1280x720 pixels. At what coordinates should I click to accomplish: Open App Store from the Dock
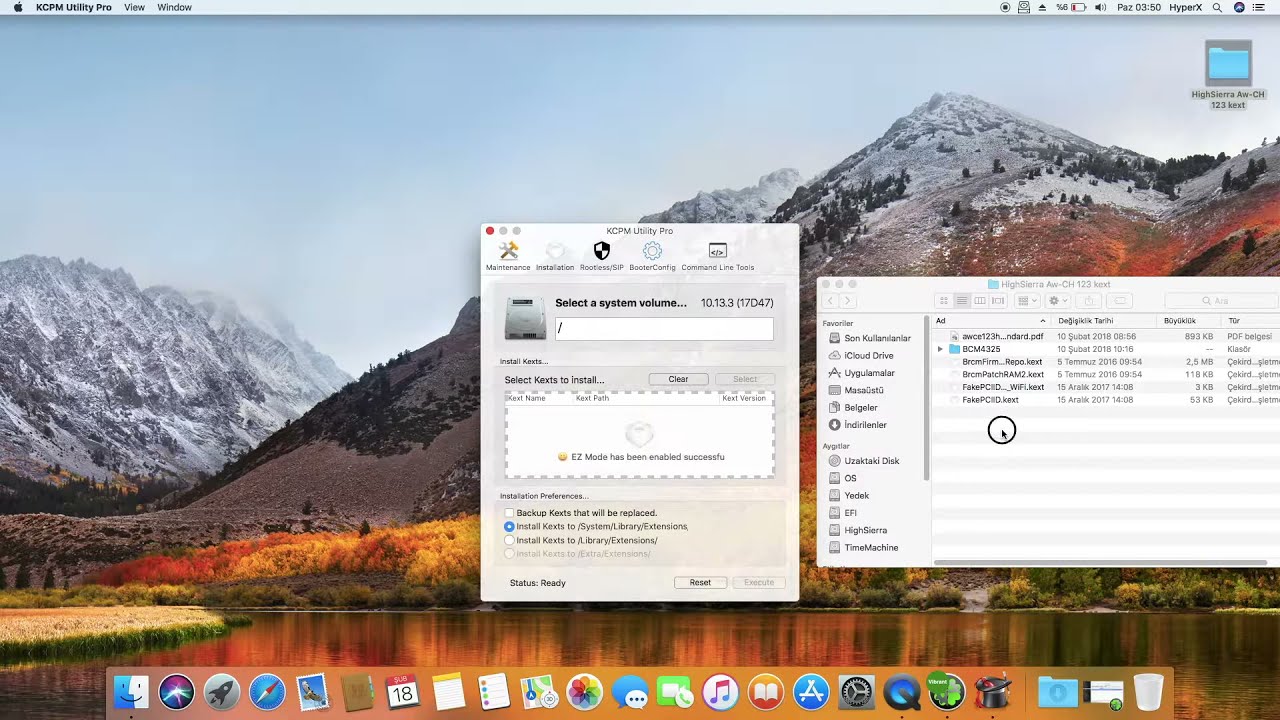click(x=811, y=692)
